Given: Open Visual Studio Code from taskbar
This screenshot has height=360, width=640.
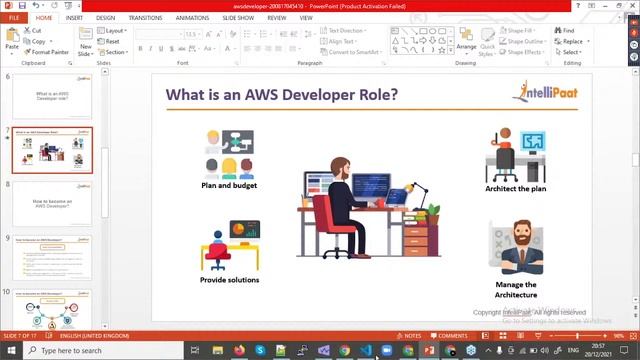Looking at the screenshot, I should tap(366, 350).
